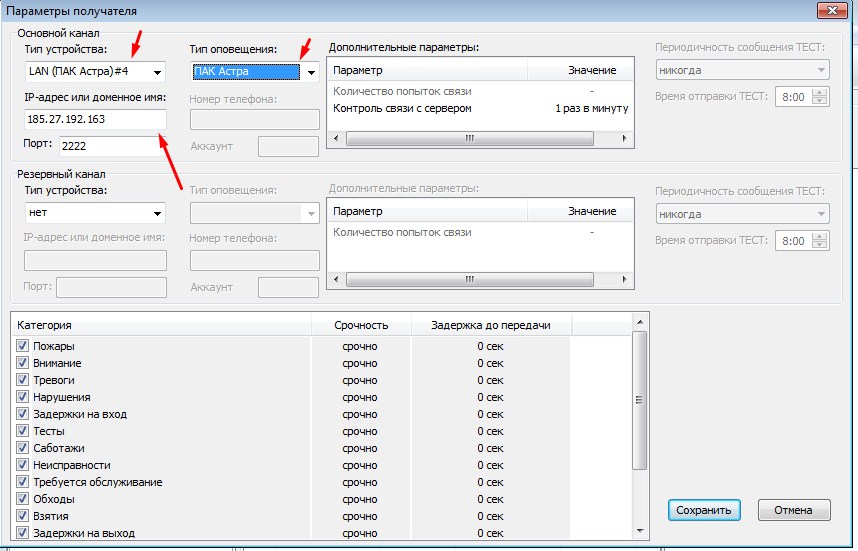Click reserve channel Номер телефона field
858x551 pixels.
pyautogui.click(x=254, y=260)
